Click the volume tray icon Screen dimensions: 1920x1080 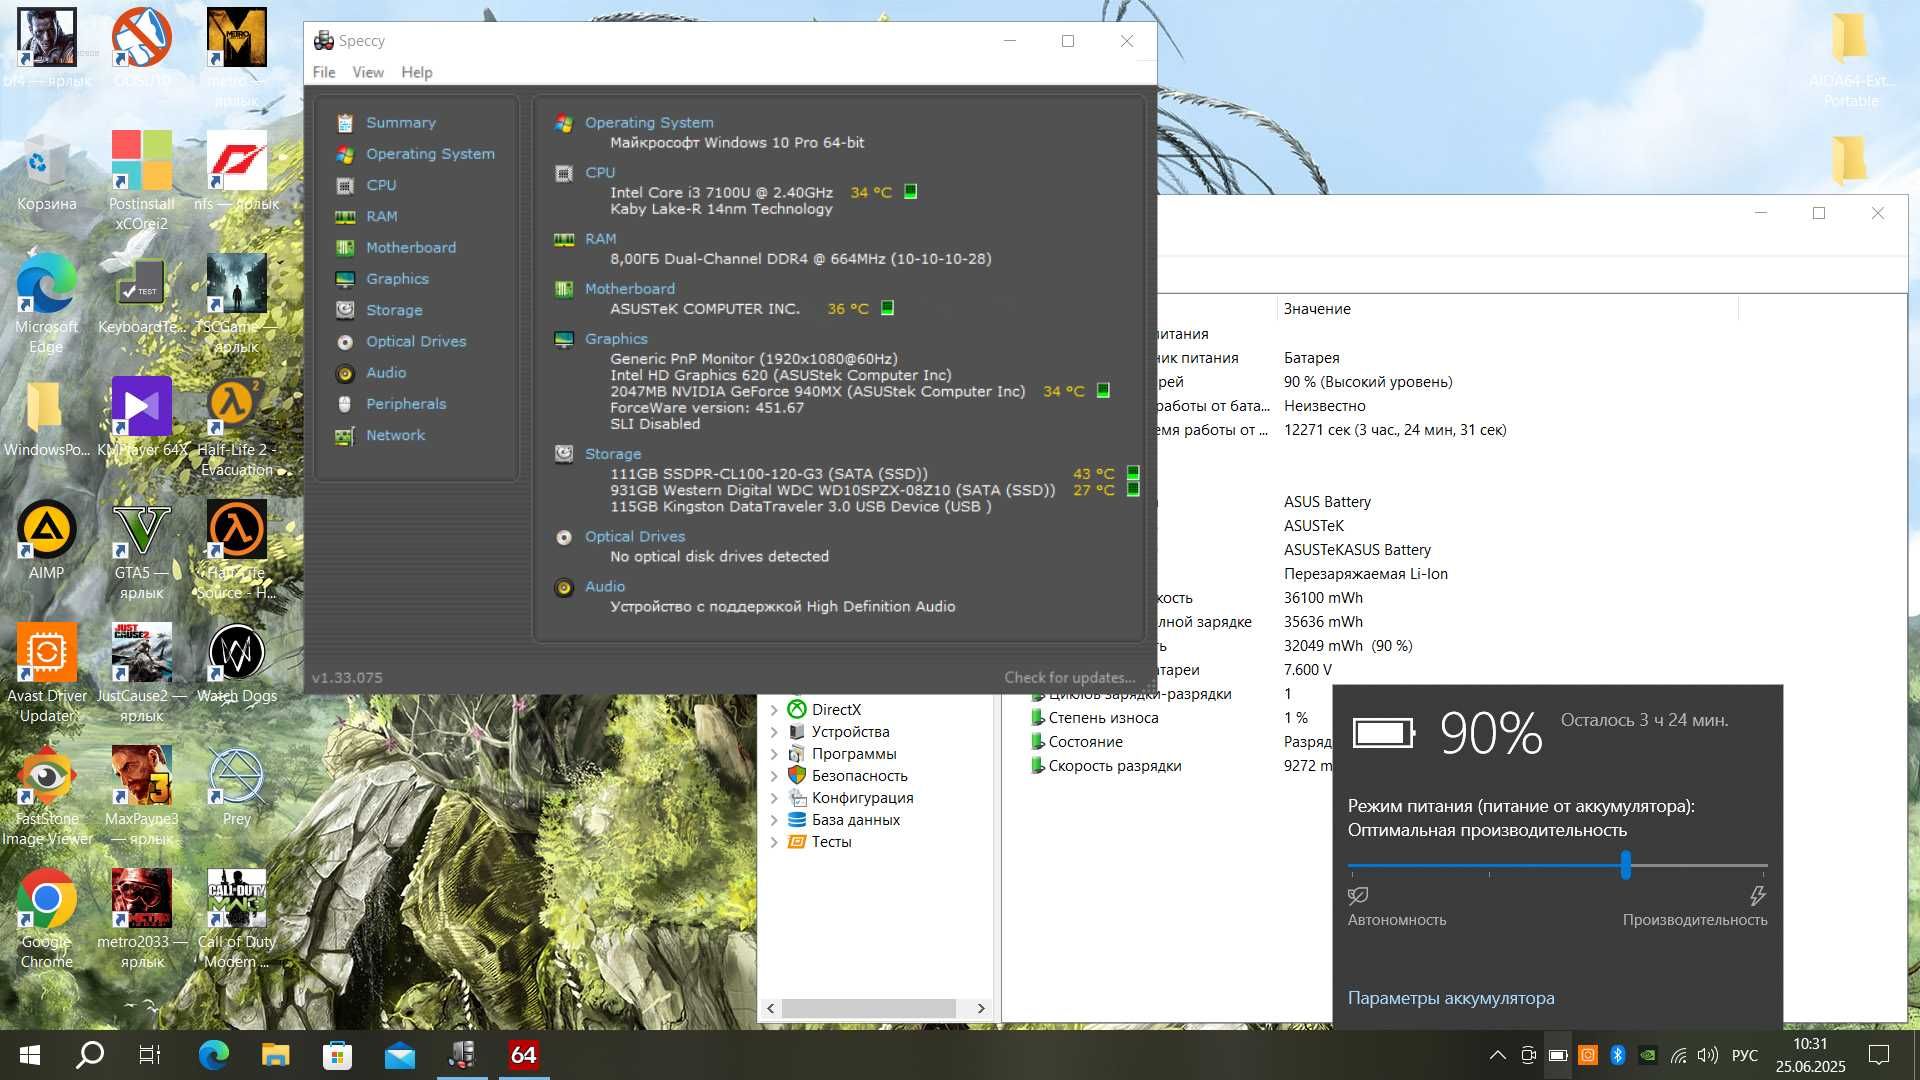1708,1055
